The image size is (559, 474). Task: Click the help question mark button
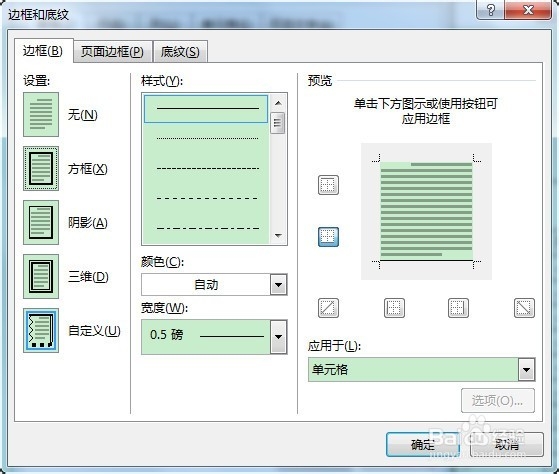coord(490,10)
